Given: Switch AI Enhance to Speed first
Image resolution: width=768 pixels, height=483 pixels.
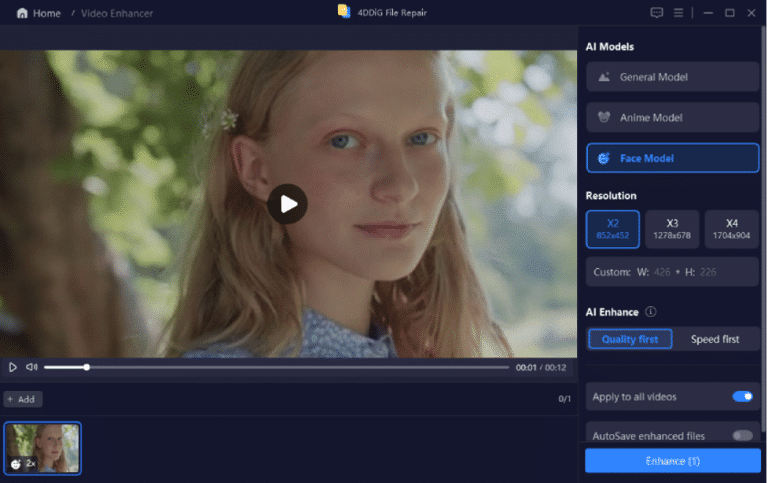Looking at the screenshot, I should [x=715, y=339].
